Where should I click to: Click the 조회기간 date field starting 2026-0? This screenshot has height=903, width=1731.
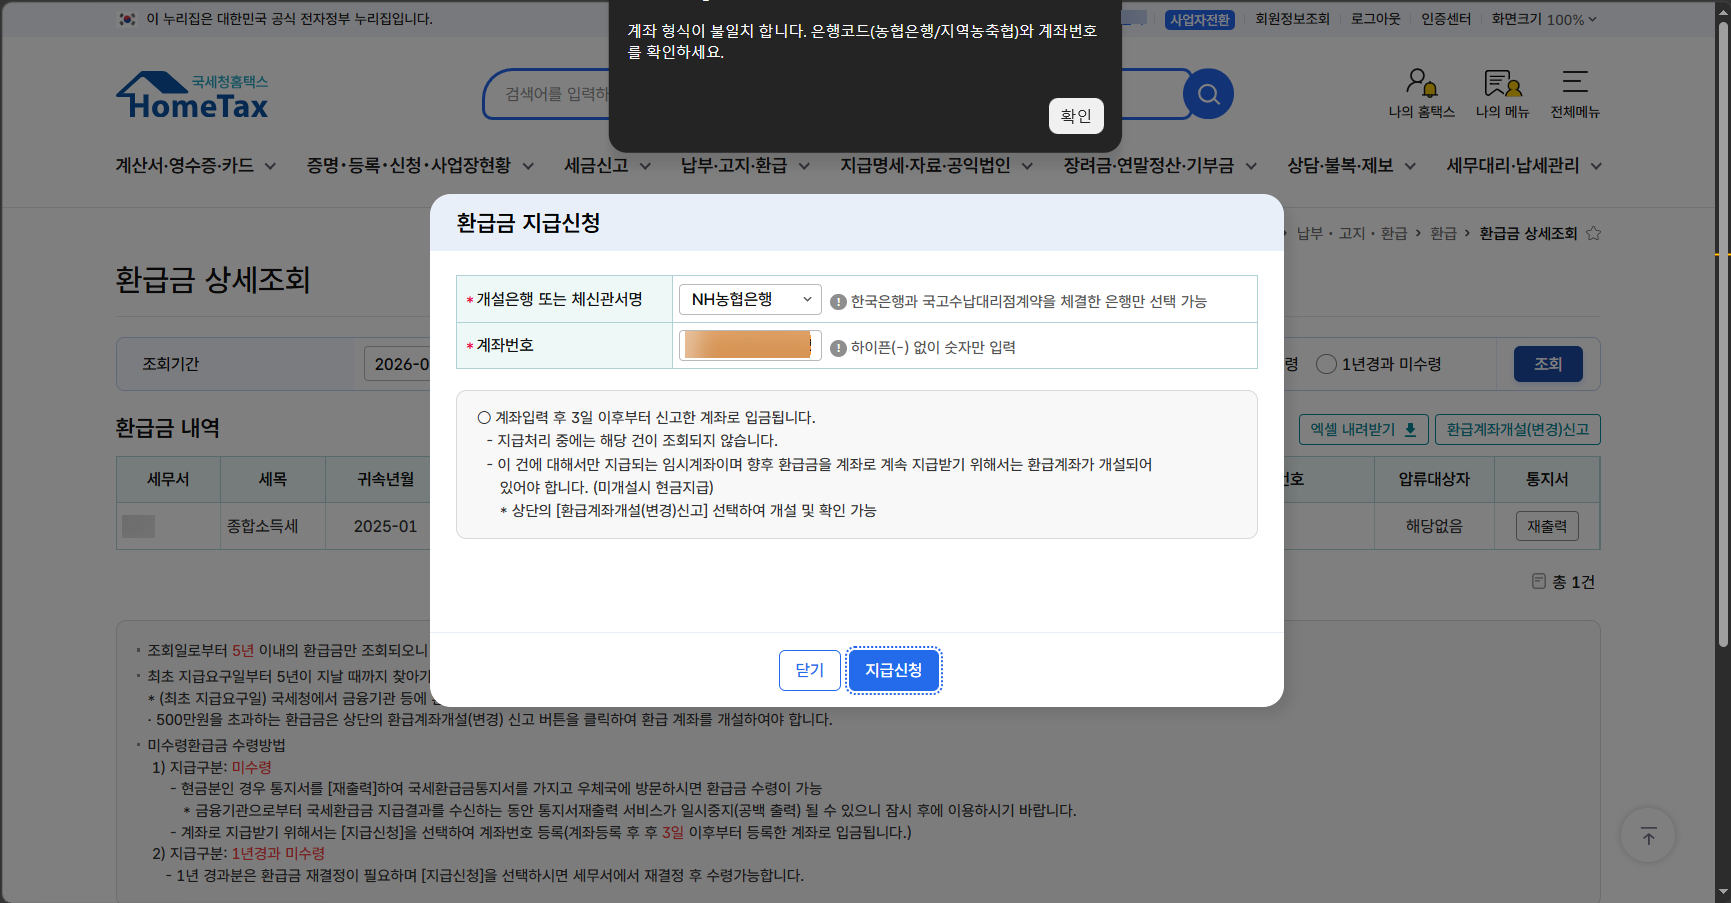(x=398, y=364)
